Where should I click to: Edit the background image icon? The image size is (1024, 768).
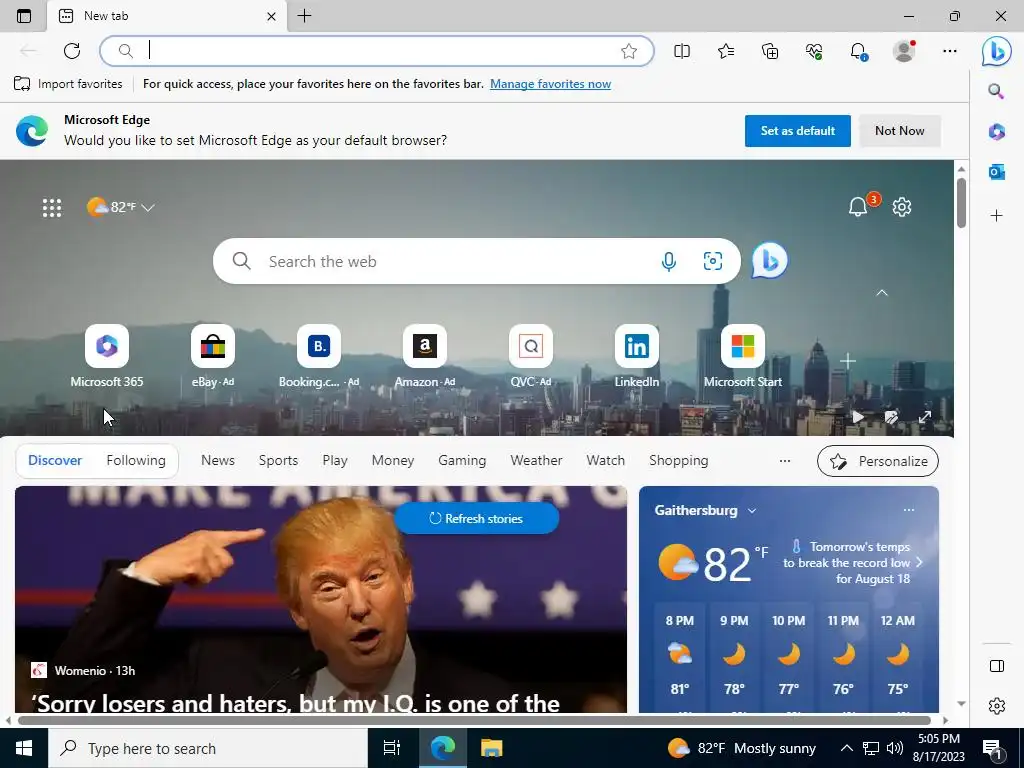pyautogui.click(x=891, y=417)
